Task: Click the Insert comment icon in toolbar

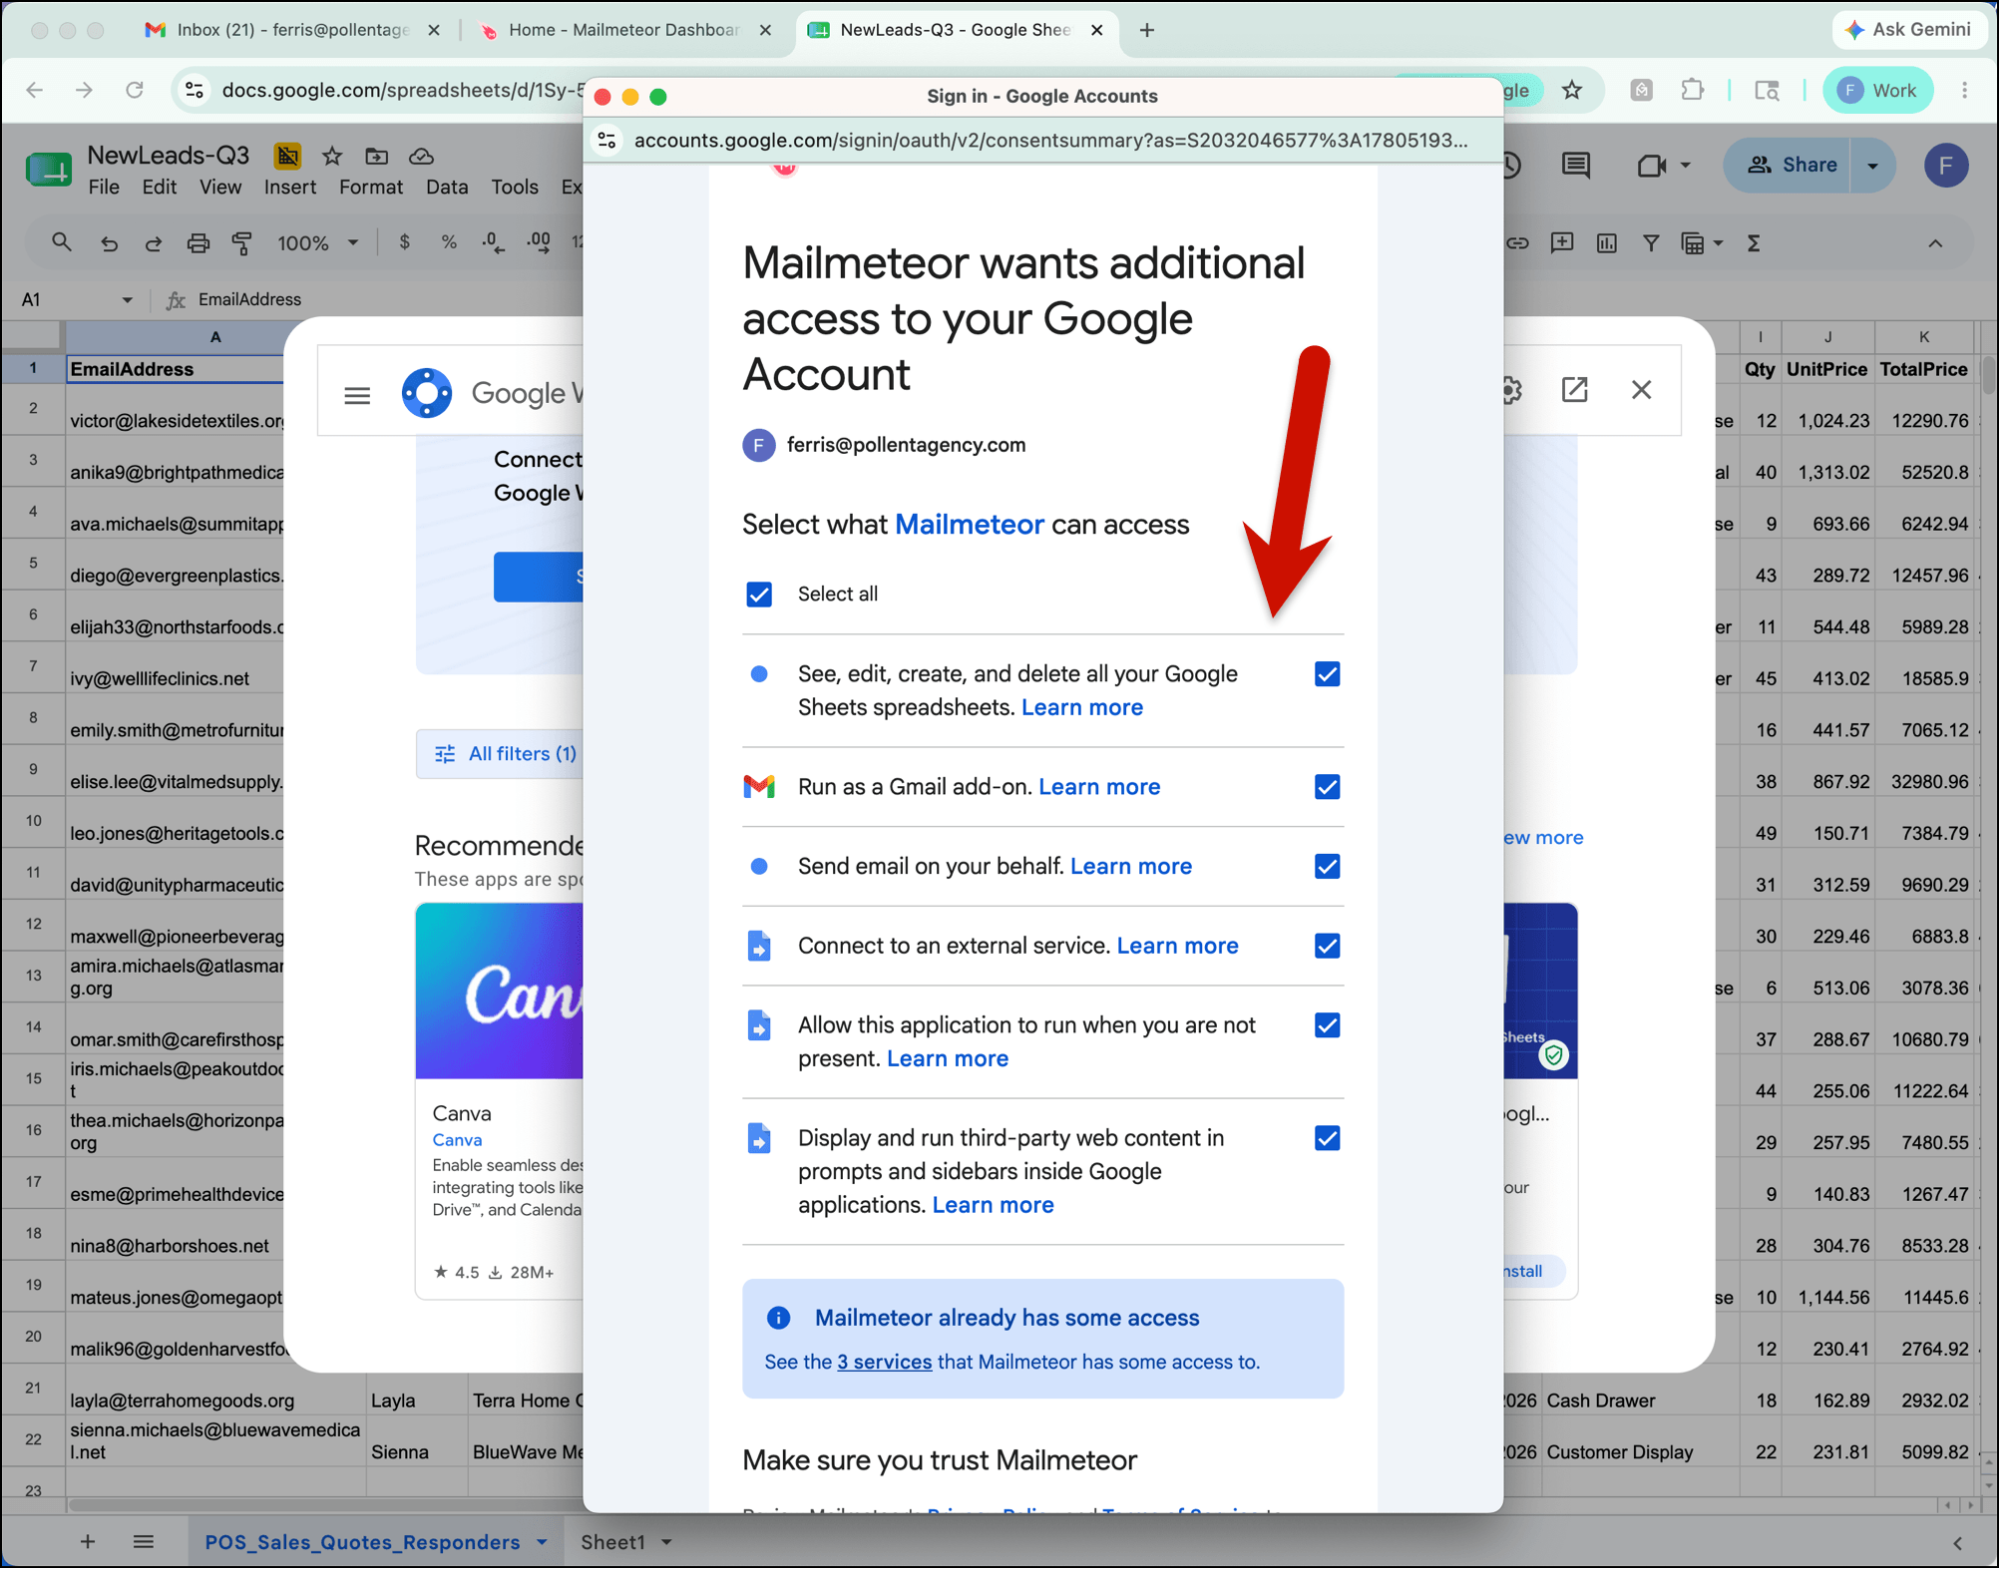Action: (1562, 243)
